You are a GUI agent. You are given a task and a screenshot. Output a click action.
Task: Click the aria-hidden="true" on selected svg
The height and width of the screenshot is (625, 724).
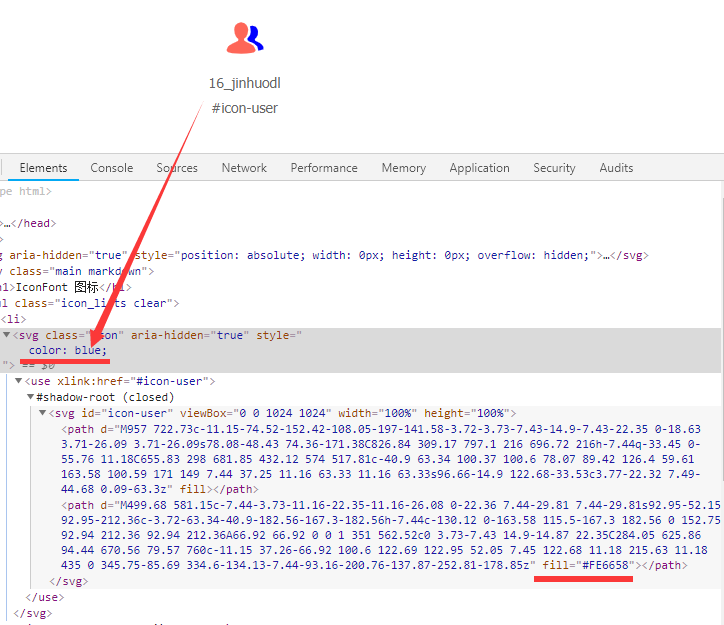point(190,335)
